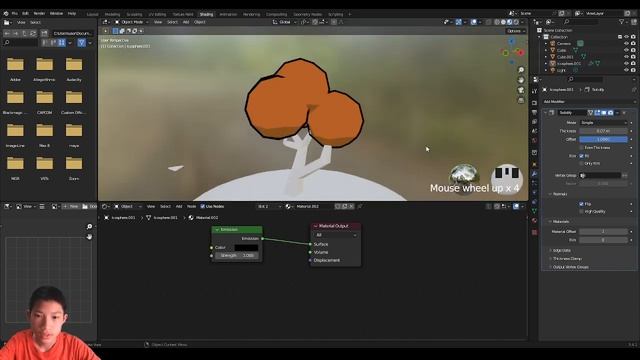Click the zoom magnifier icon in the 3D viewport
This screenshot has width=640, height=360.
coord(521,70)
